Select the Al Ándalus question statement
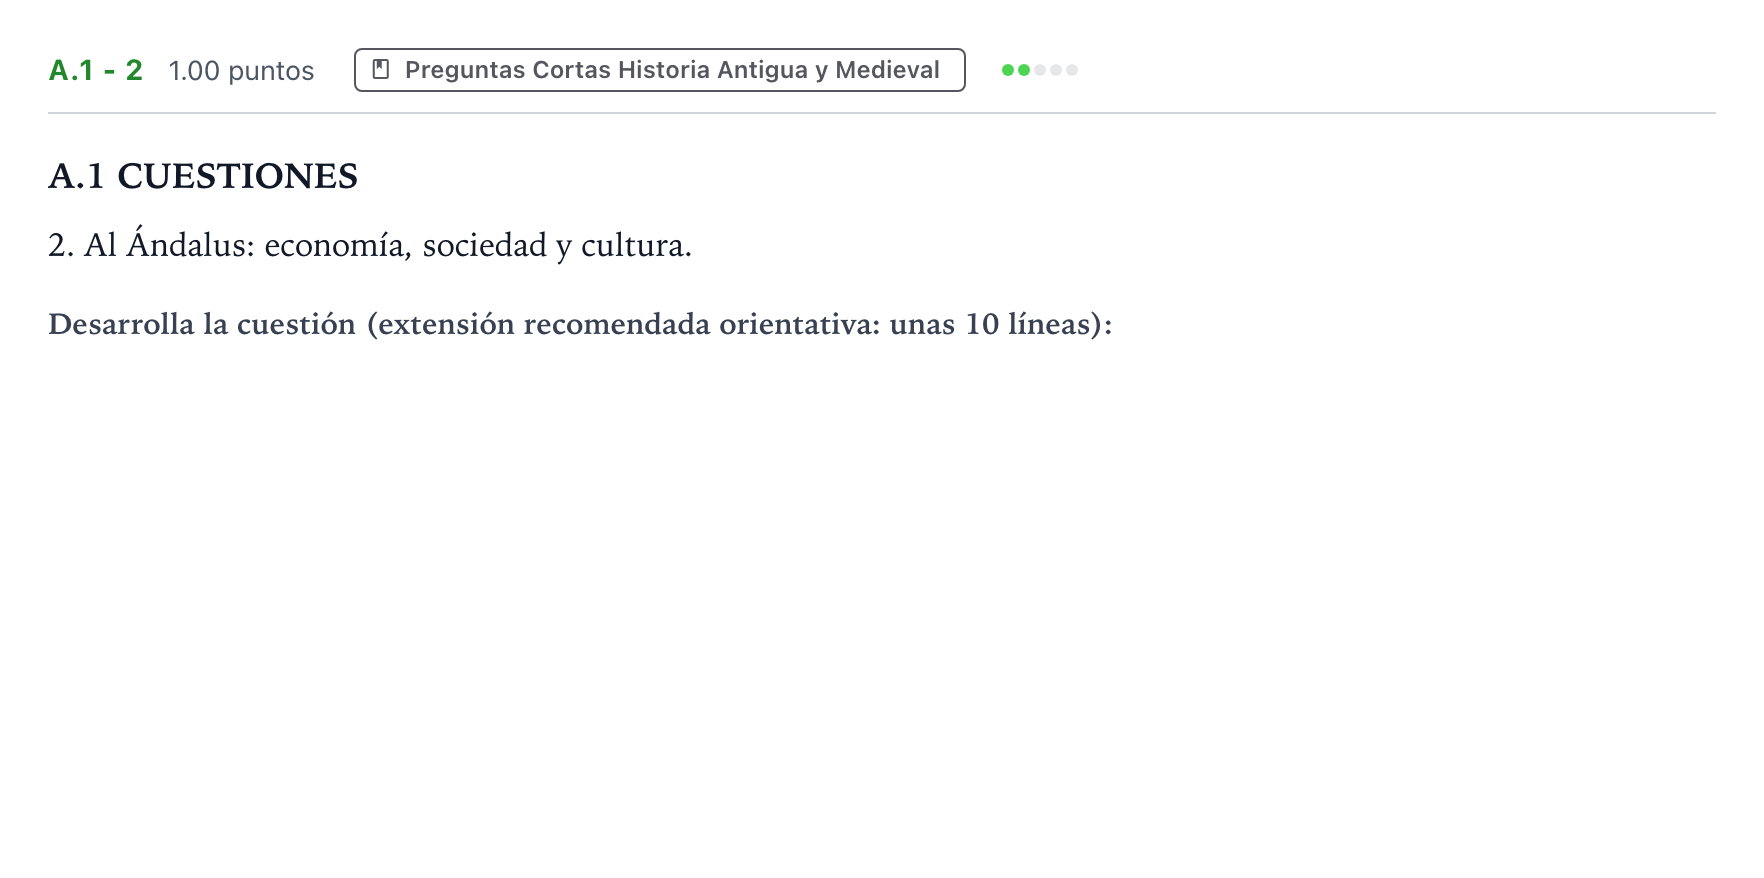1764x878 pixels. point(370,244)
